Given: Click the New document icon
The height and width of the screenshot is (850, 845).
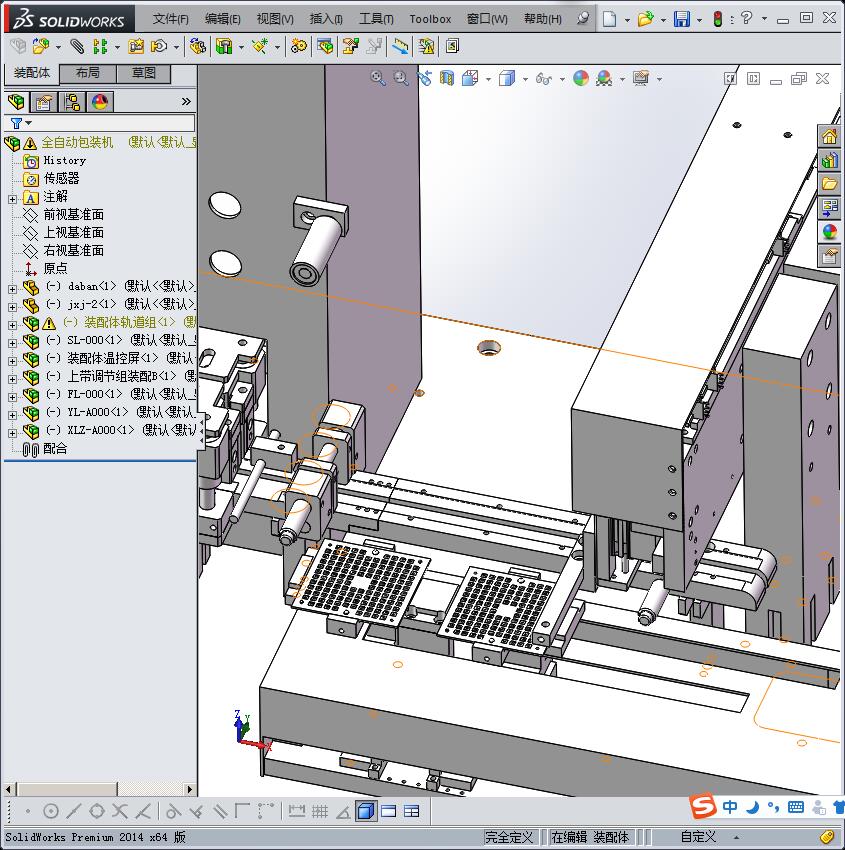Looking at the screenshot, I should (609, 19).
